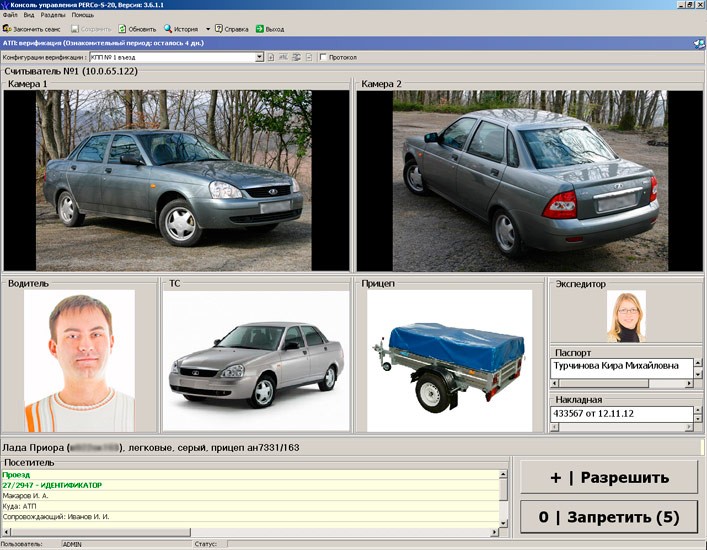Screen dimensions: 707x550
Task: Open the 'Файл' menu
Action: [10, 15]
